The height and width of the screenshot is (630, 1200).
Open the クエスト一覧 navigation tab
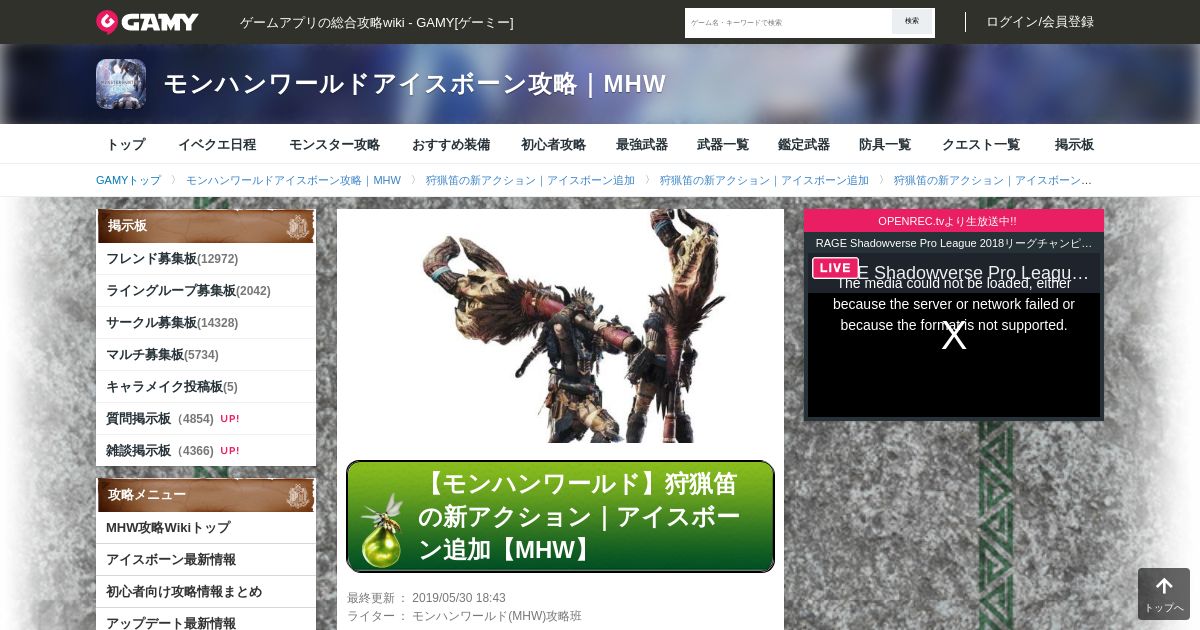[x=981, y=144]
